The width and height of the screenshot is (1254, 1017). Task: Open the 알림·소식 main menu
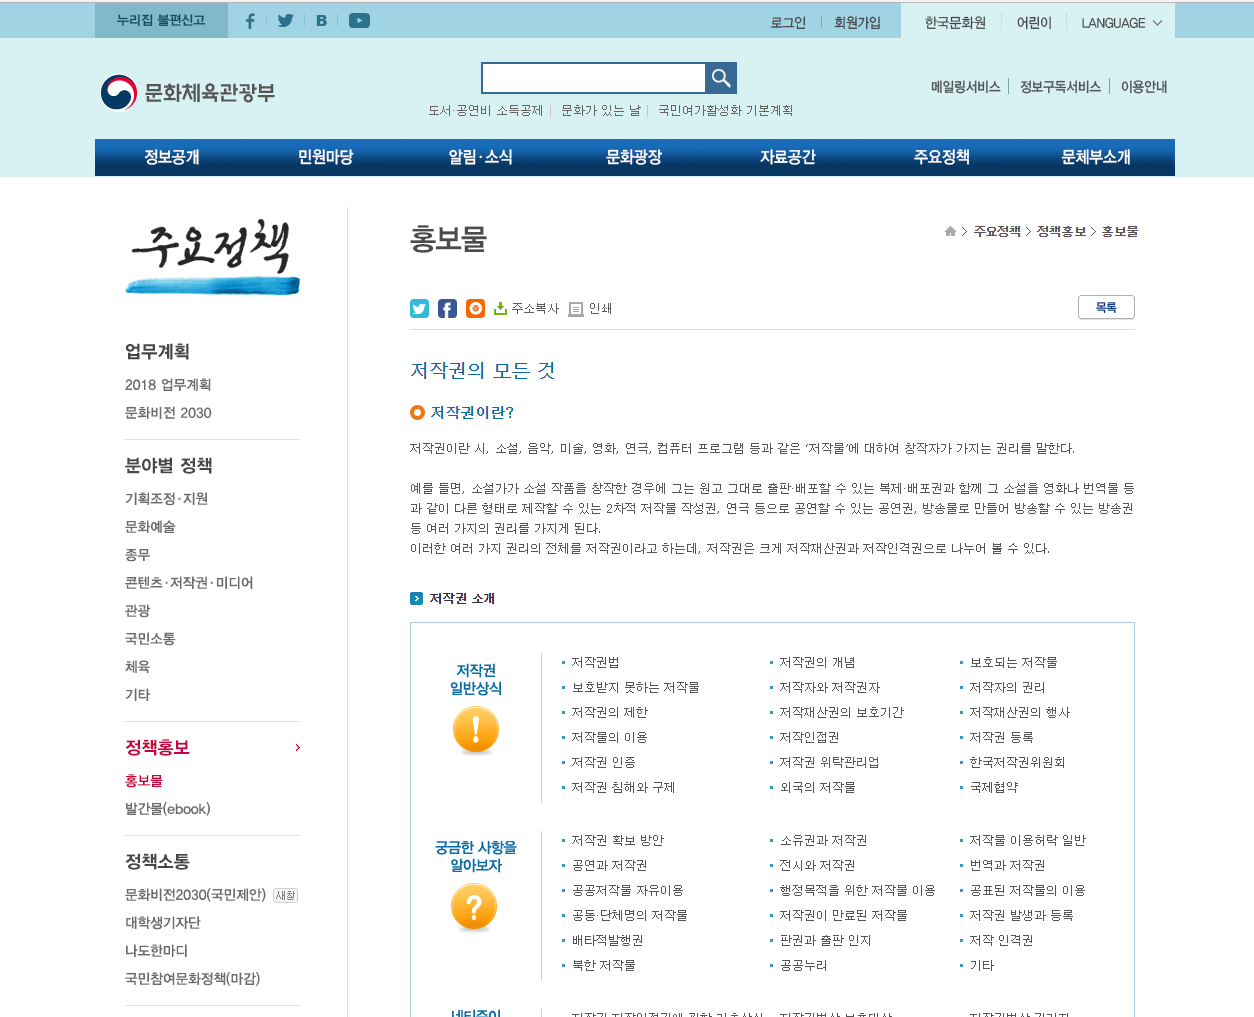pos(480,157)
